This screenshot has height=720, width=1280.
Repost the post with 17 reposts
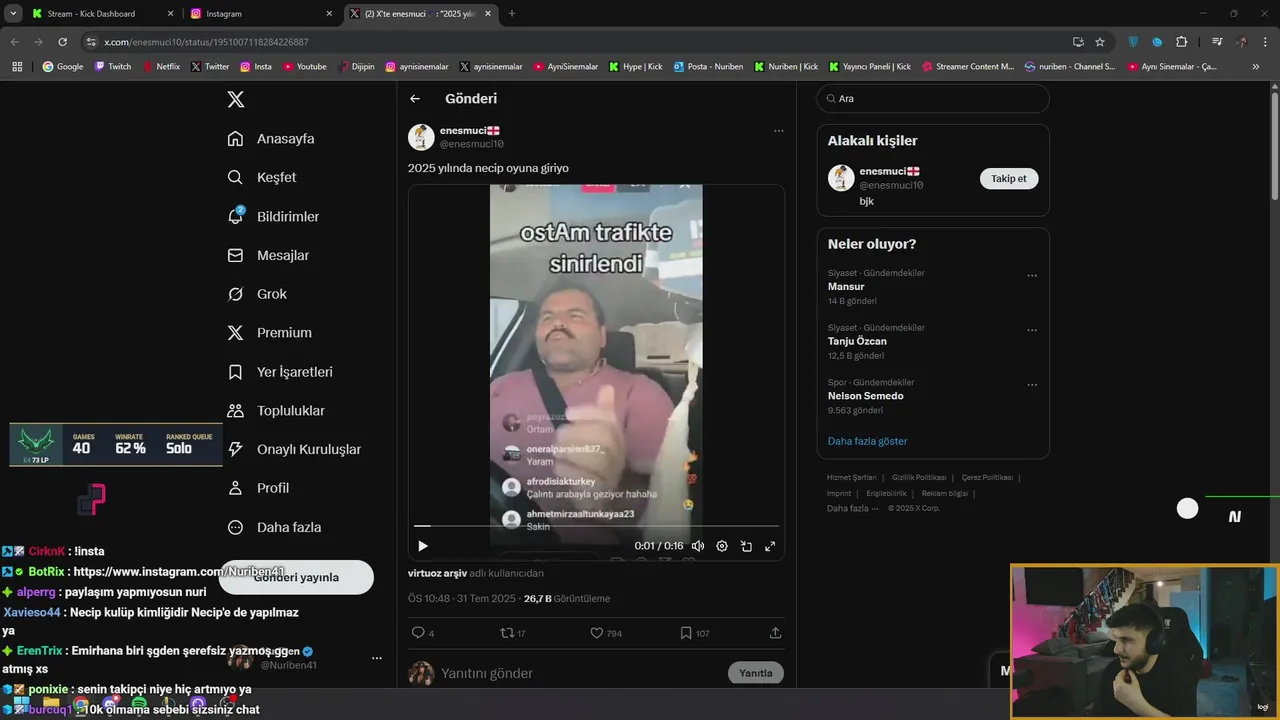coord(513,633)
